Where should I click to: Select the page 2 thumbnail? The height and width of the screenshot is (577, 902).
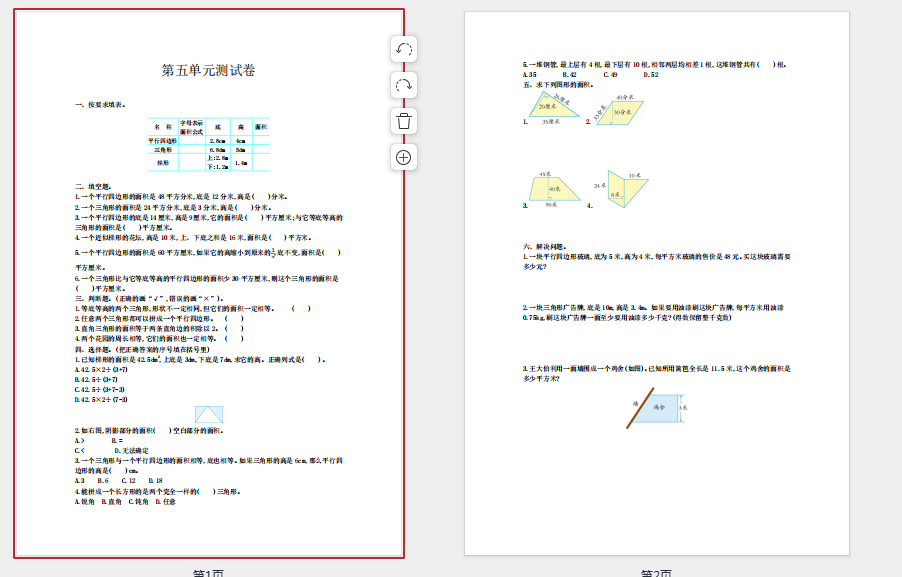click(656, 283)
